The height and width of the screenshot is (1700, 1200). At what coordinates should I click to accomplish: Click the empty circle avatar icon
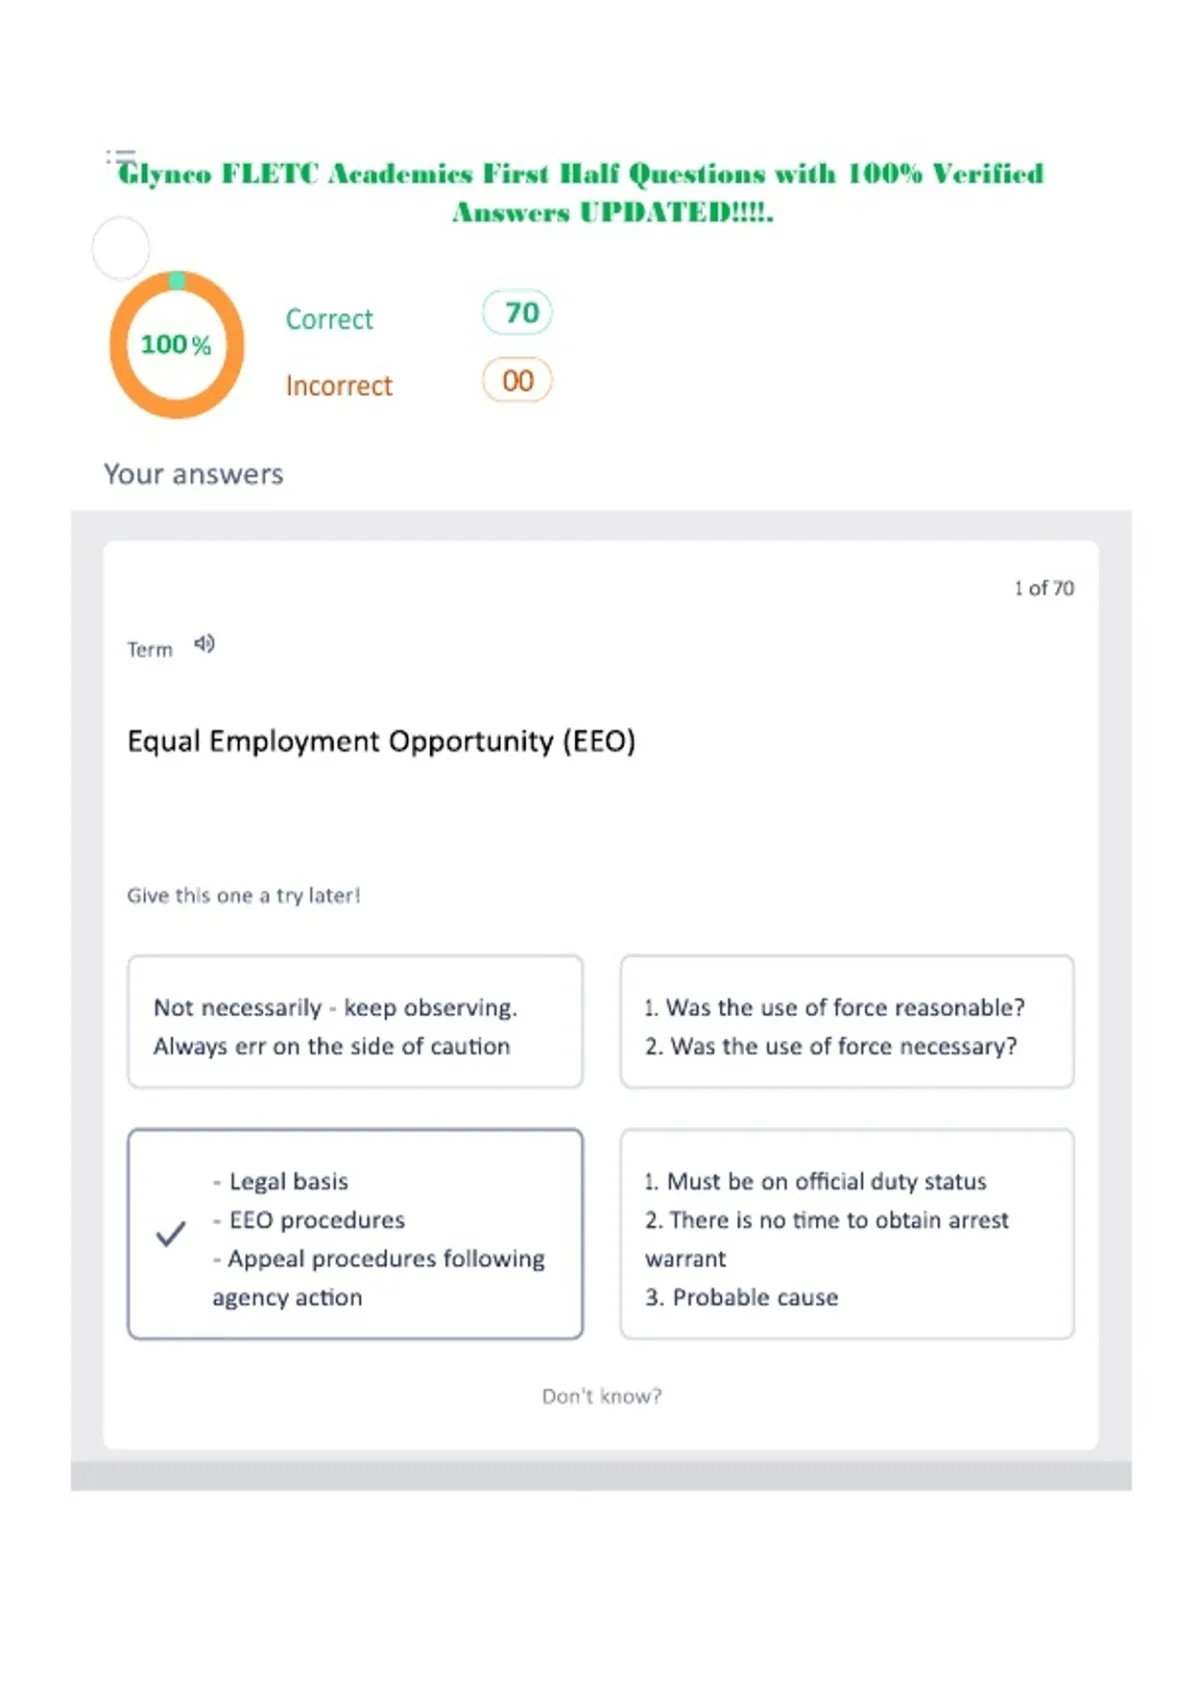click(x=121, y=247)
